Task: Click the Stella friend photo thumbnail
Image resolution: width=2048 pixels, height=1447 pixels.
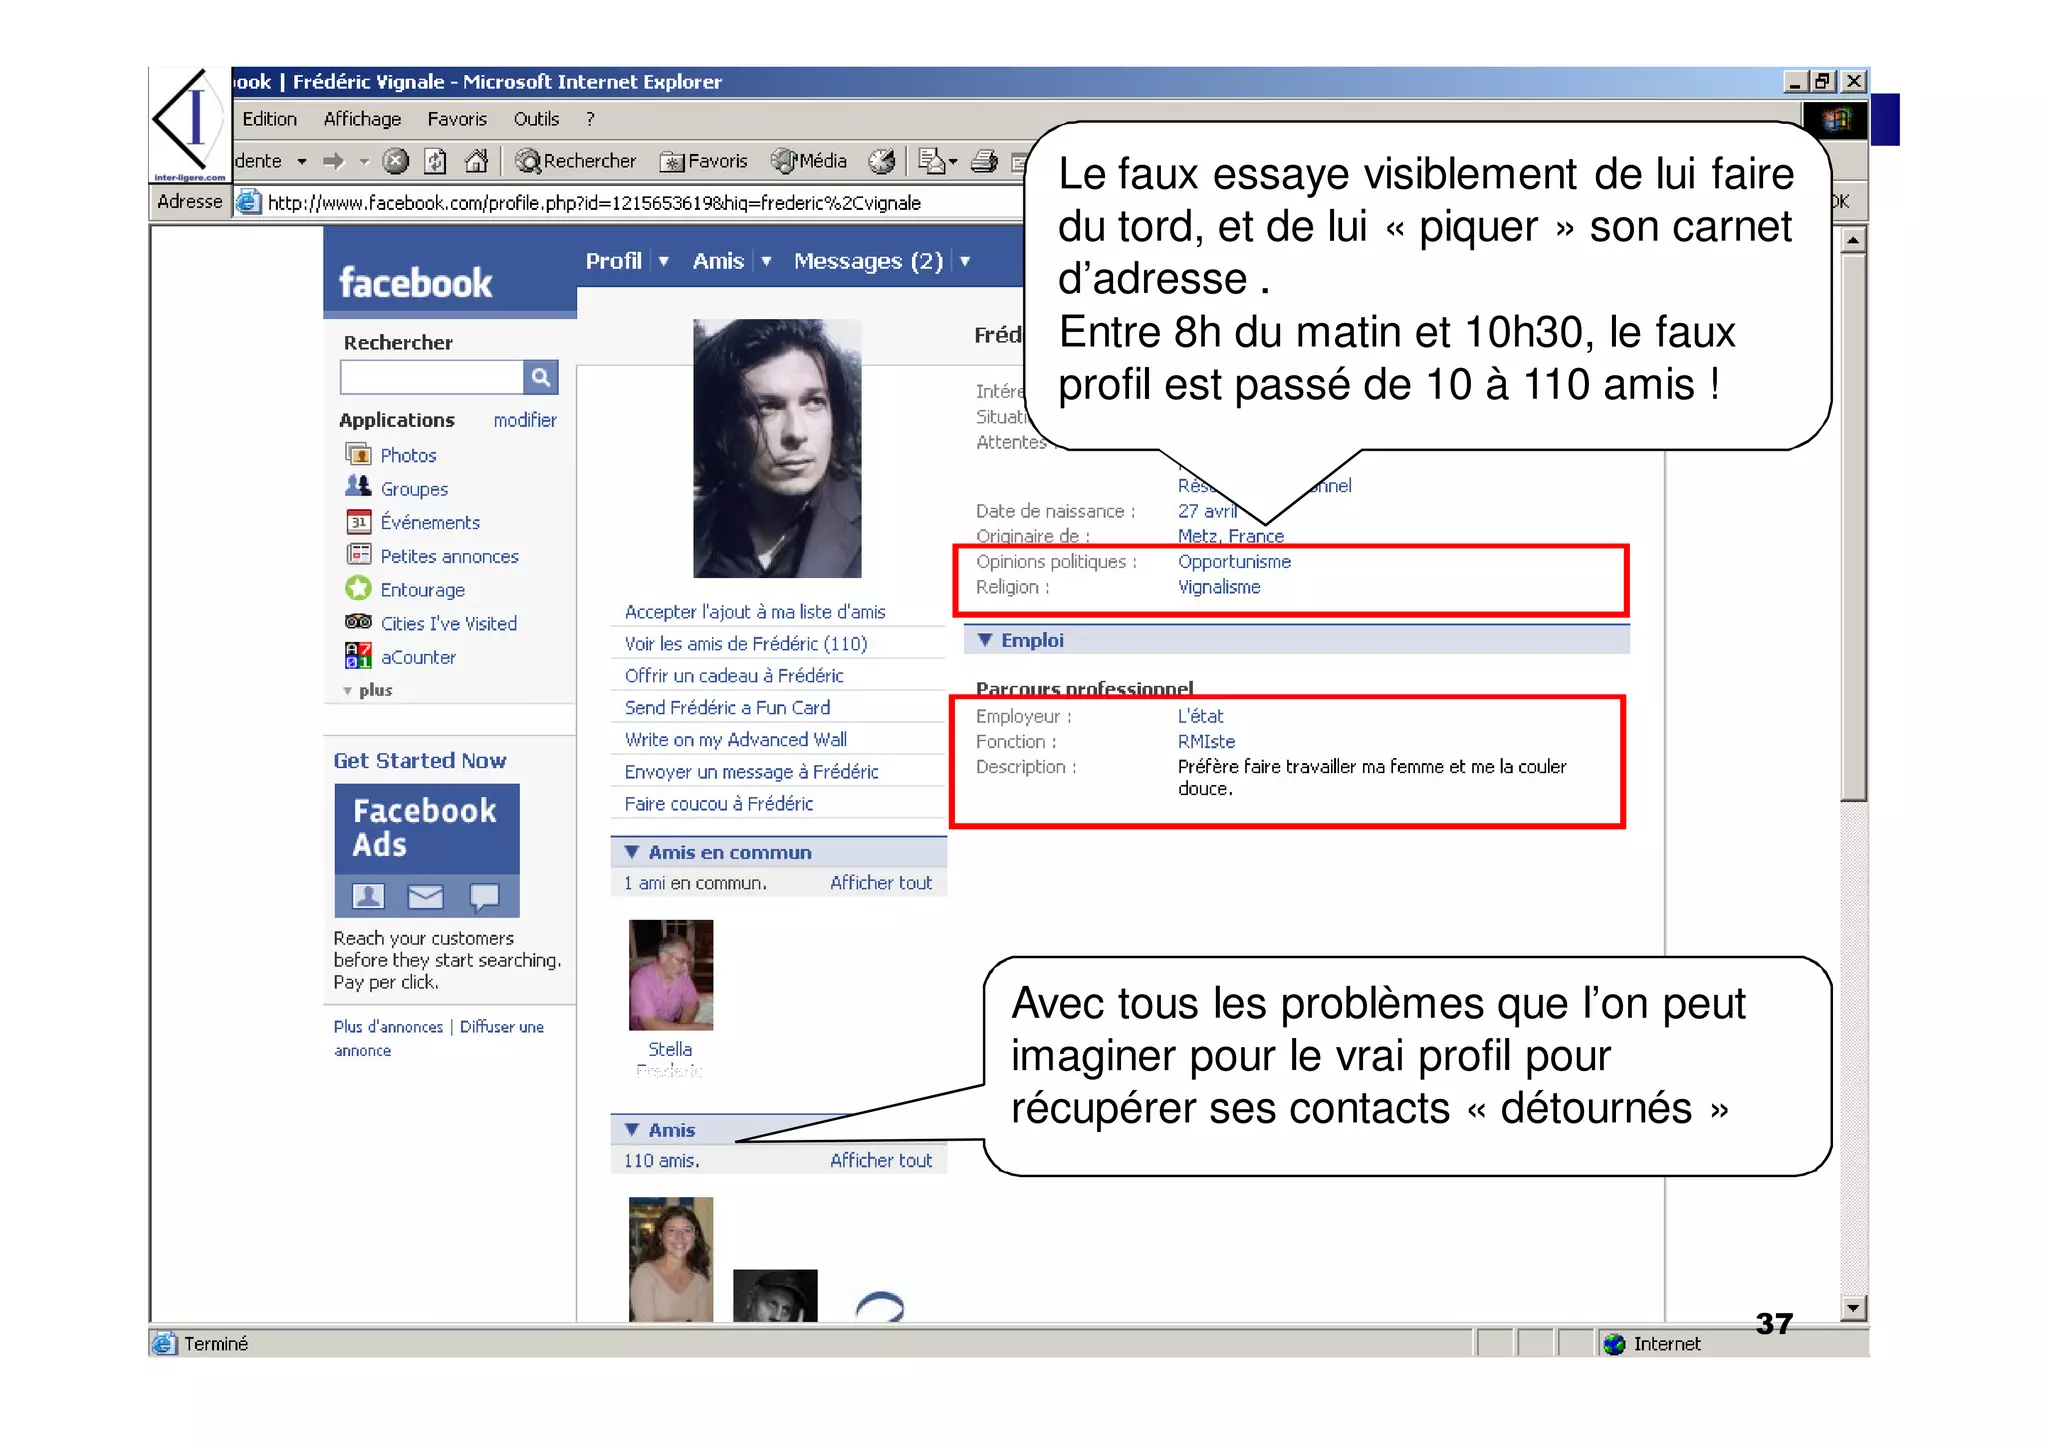Action: [670, 975]
